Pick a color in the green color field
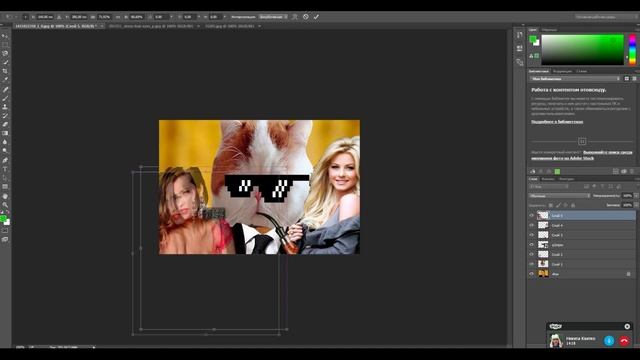This screenshot has width=640, height=360. (582, 49)
